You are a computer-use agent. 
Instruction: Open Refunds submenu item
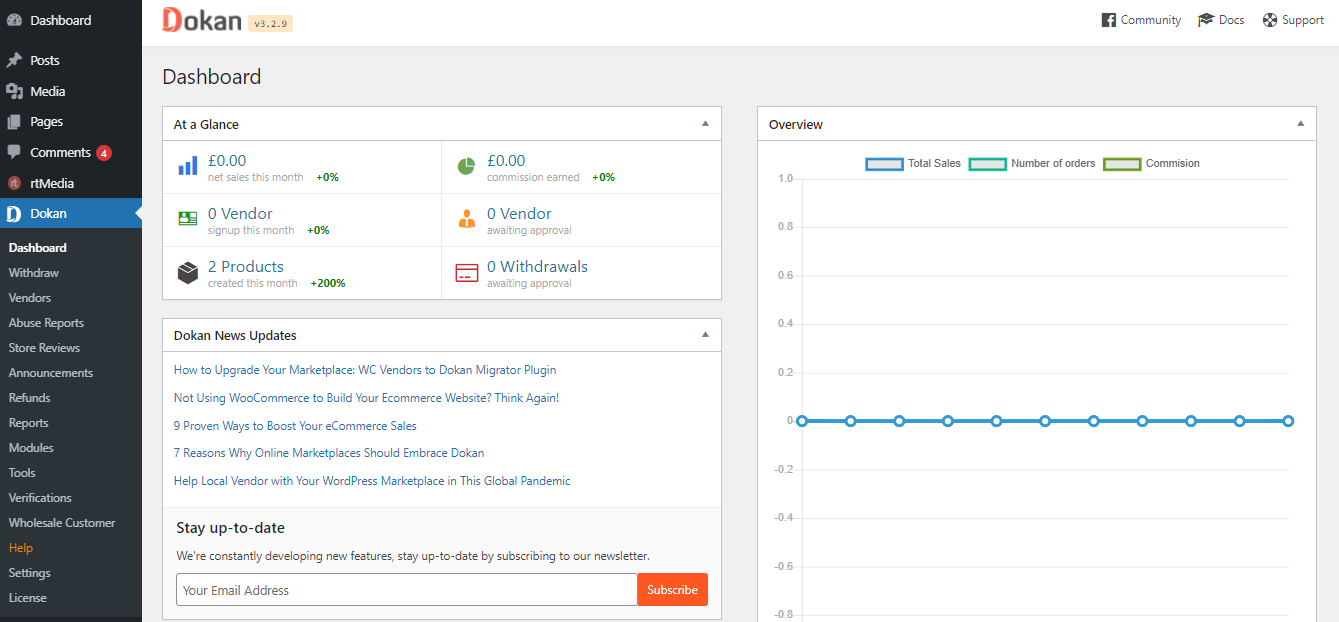point(29,398)
